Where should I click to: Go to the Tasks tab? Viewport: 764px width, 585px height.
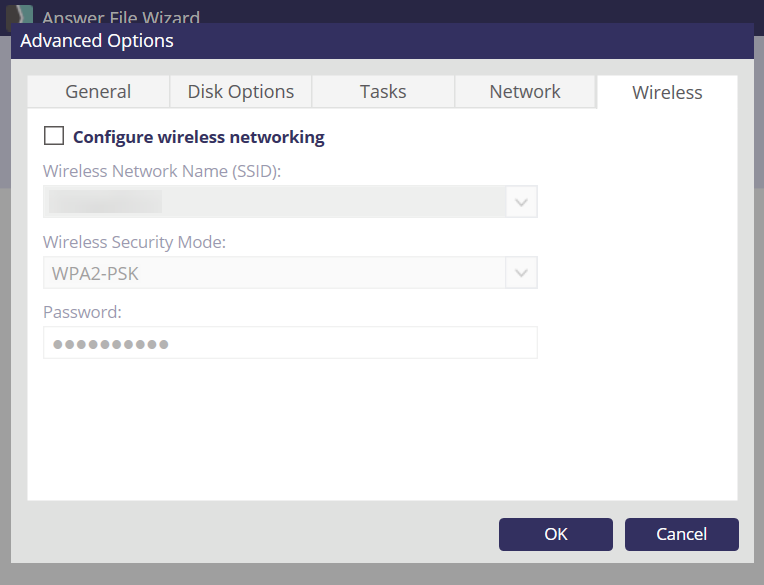coord(383,91)
